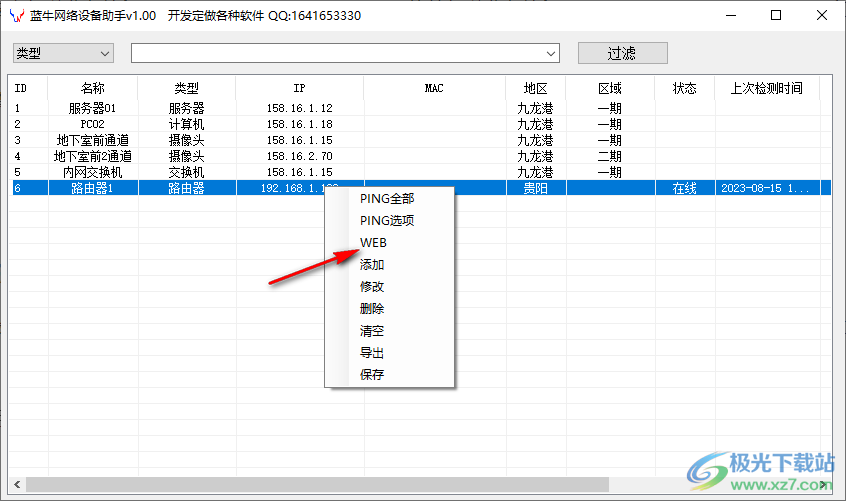Click IP cell 158.16.1.18
The image size is (846, 501).
pos(299,124)
